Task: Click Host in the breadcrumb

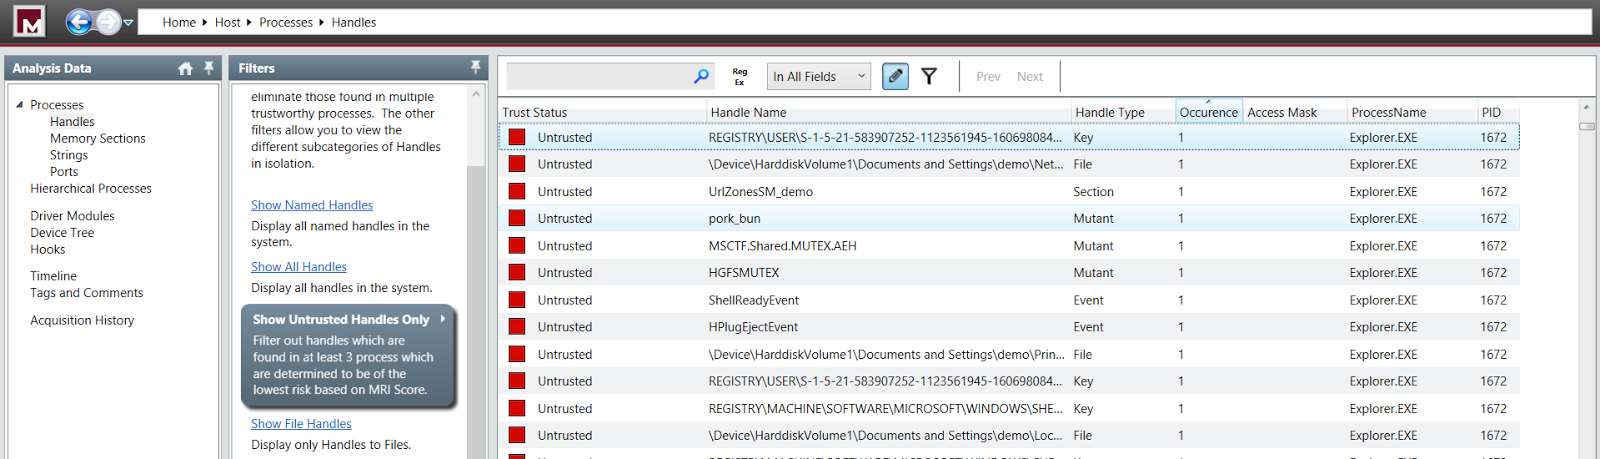Action: pos(228,22)
